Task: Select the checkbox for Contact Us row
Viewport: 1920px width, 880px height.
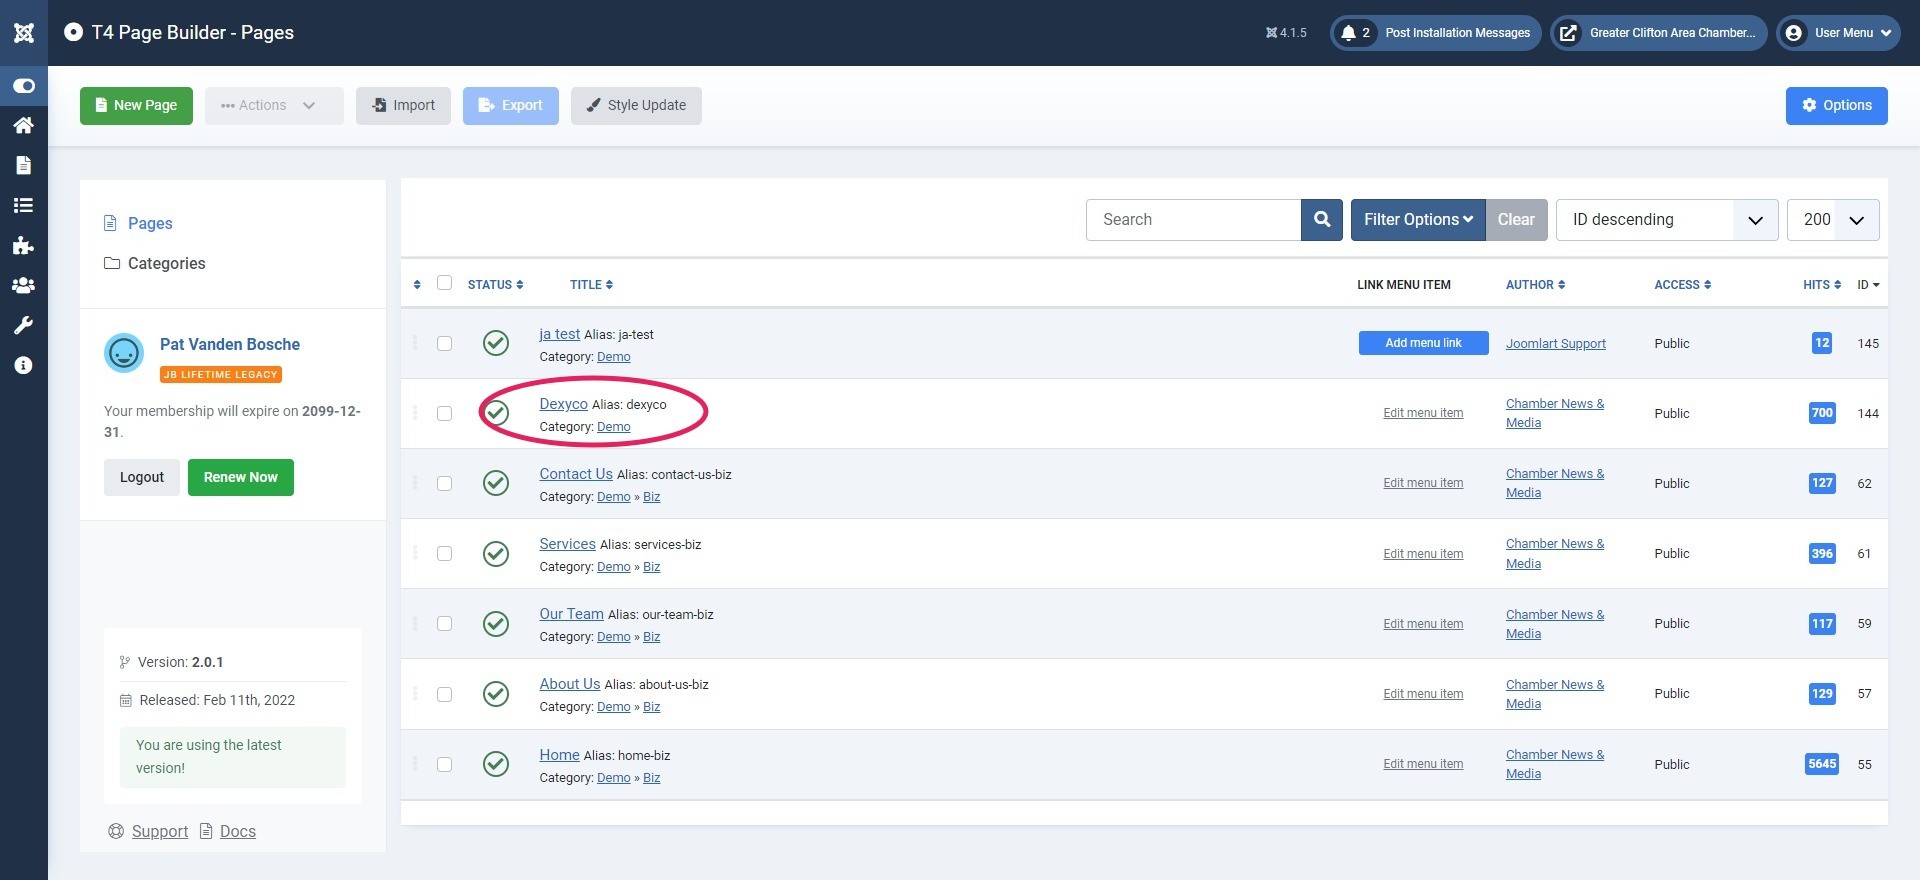Action: tap(445, 484)
